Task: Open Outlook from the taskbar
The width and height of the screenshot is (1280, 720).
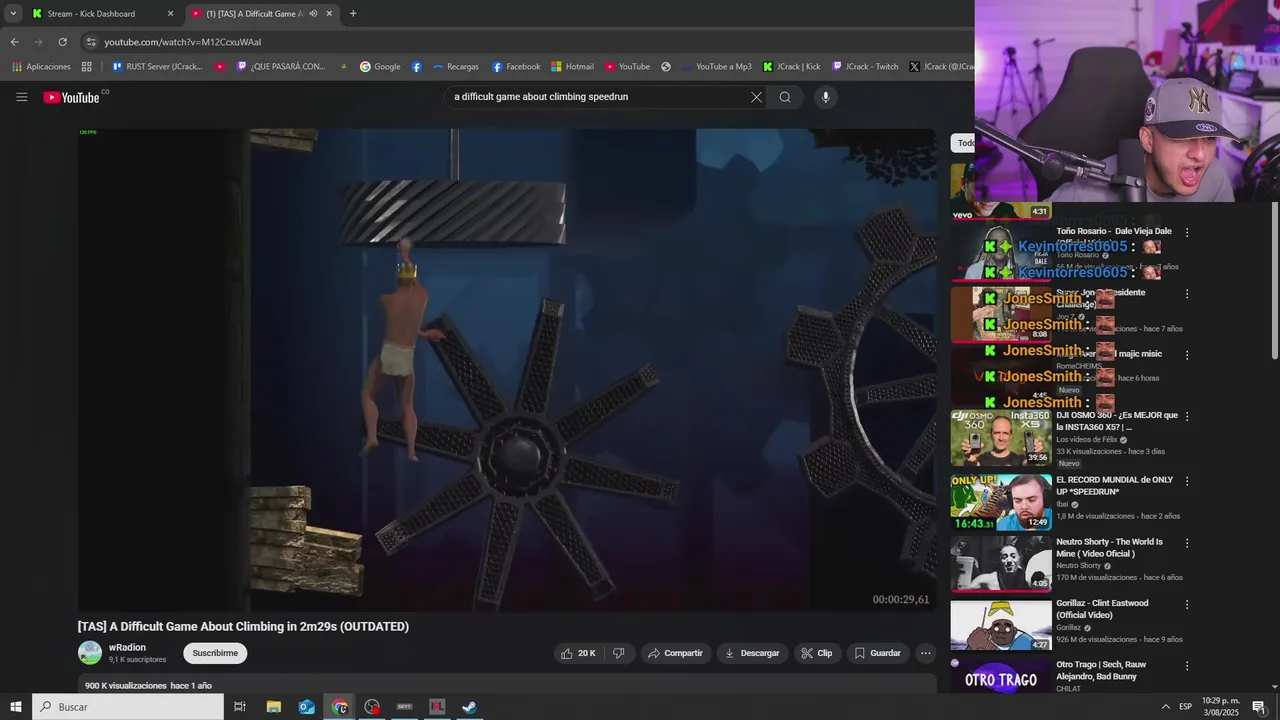Action: click(x=306, y=707)
